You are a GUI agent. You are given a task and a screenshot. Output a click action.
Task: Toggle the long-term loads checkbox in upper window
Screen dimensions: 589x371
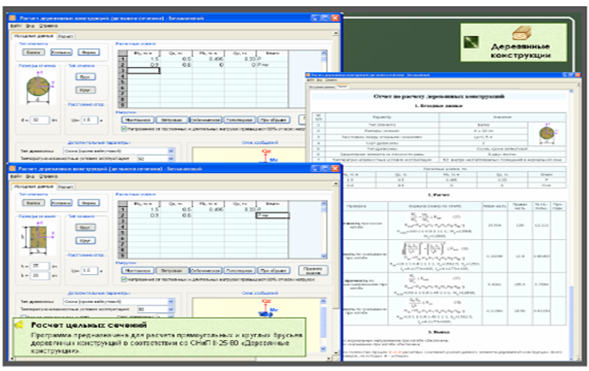[x=124, y=129]
